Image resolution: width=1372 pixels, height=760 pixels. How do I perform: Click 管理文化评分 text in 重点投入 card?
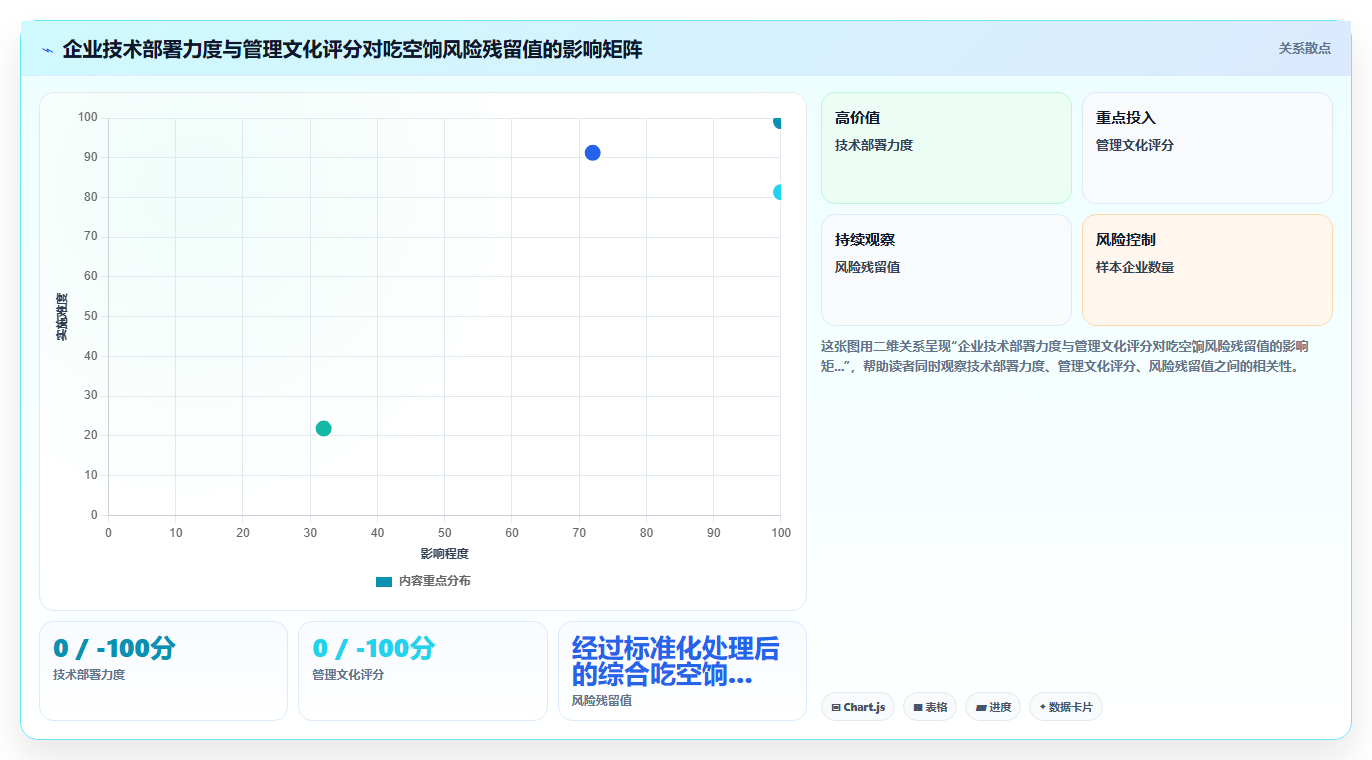click(1135, 145)
